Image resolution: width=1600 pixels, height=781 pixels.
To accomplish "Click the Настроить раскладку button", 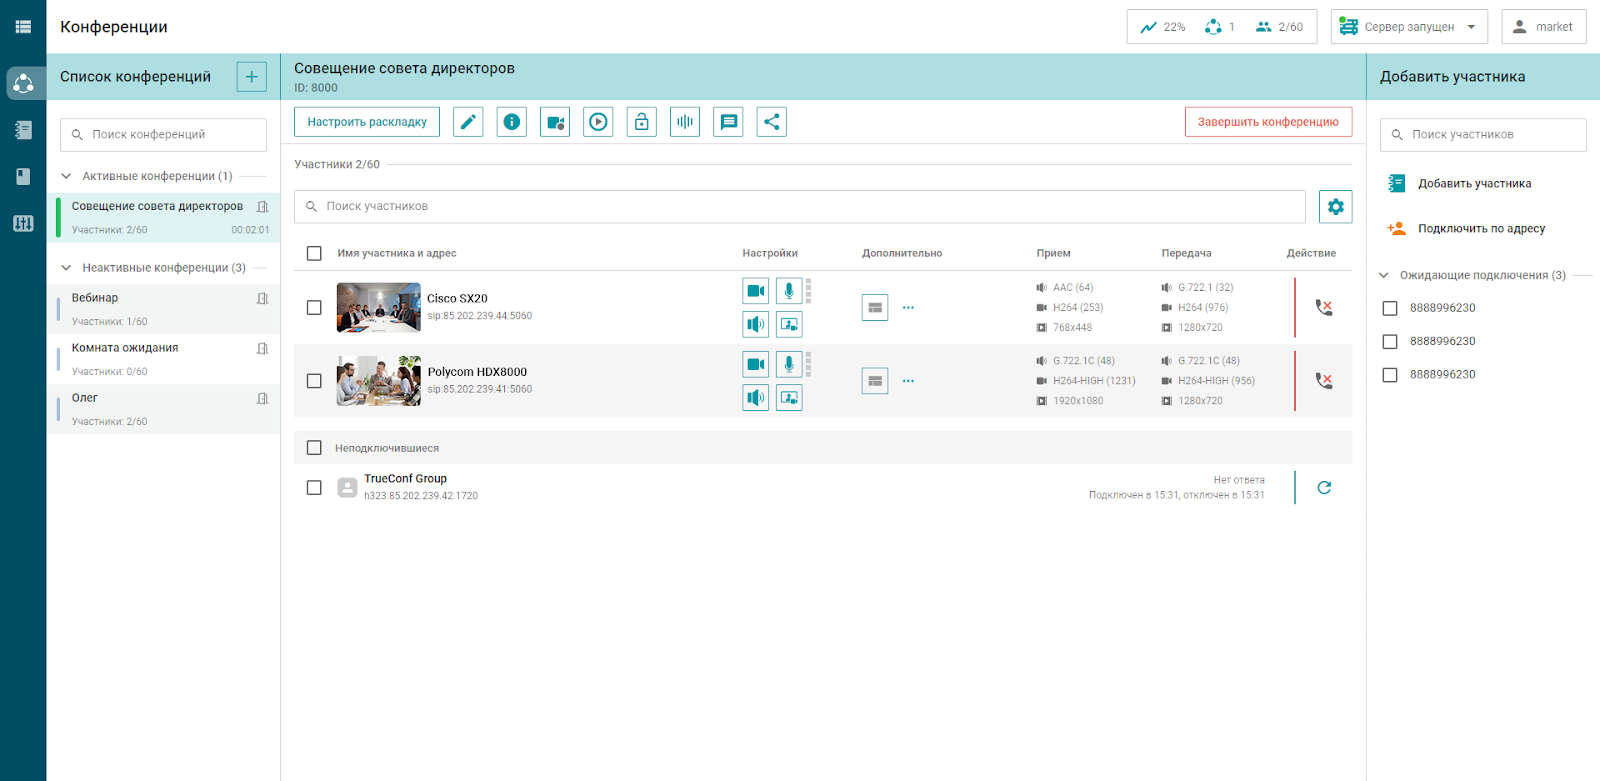I will coord(367,122).
